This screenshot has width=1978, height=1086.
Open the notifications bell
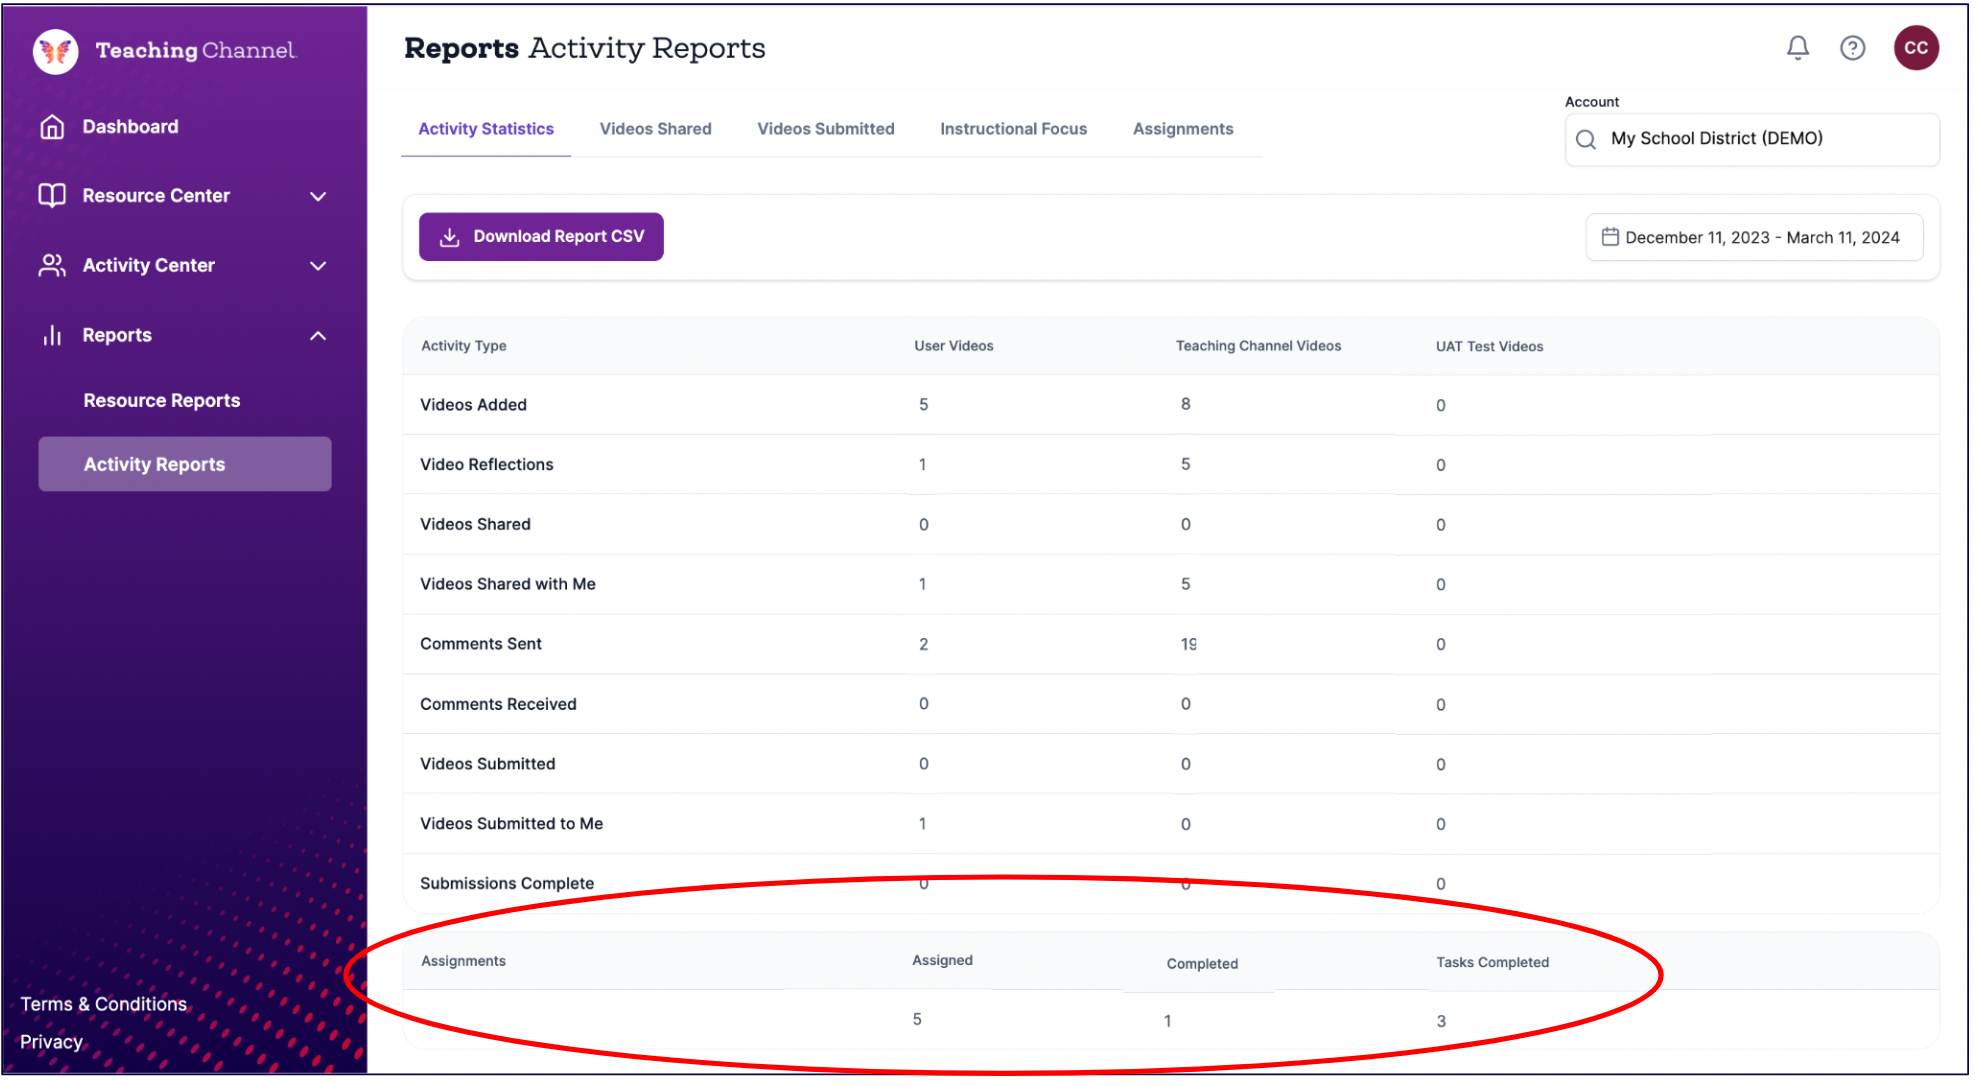point(1797,47)
